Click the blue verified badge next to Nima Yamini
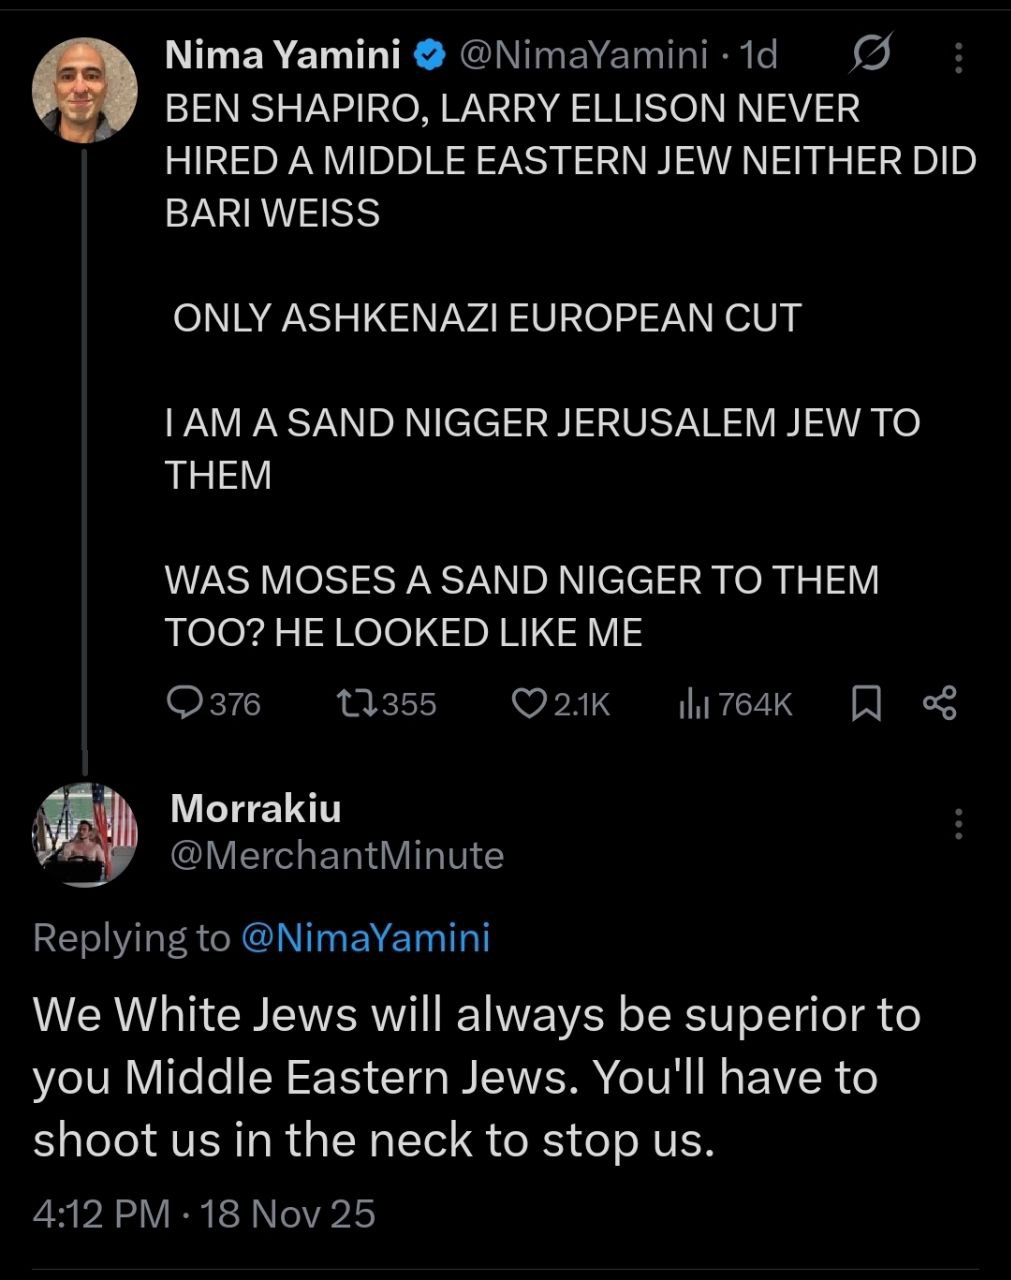1011x1280 pixels. tap(430, 56)
